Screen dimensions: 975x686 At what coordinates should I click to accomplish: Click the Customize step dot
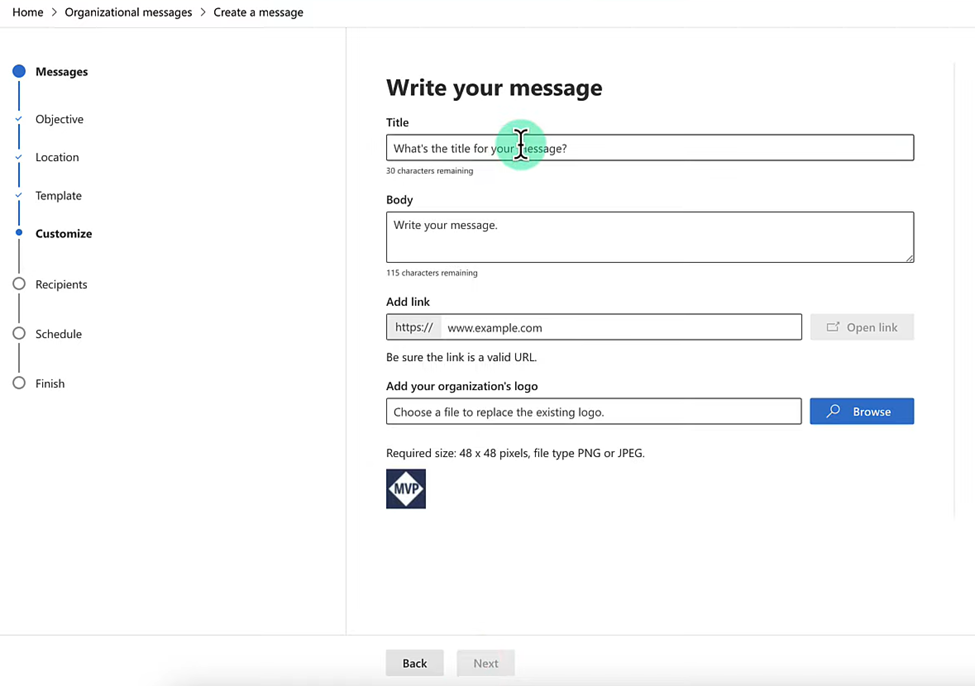click(19, 233)
